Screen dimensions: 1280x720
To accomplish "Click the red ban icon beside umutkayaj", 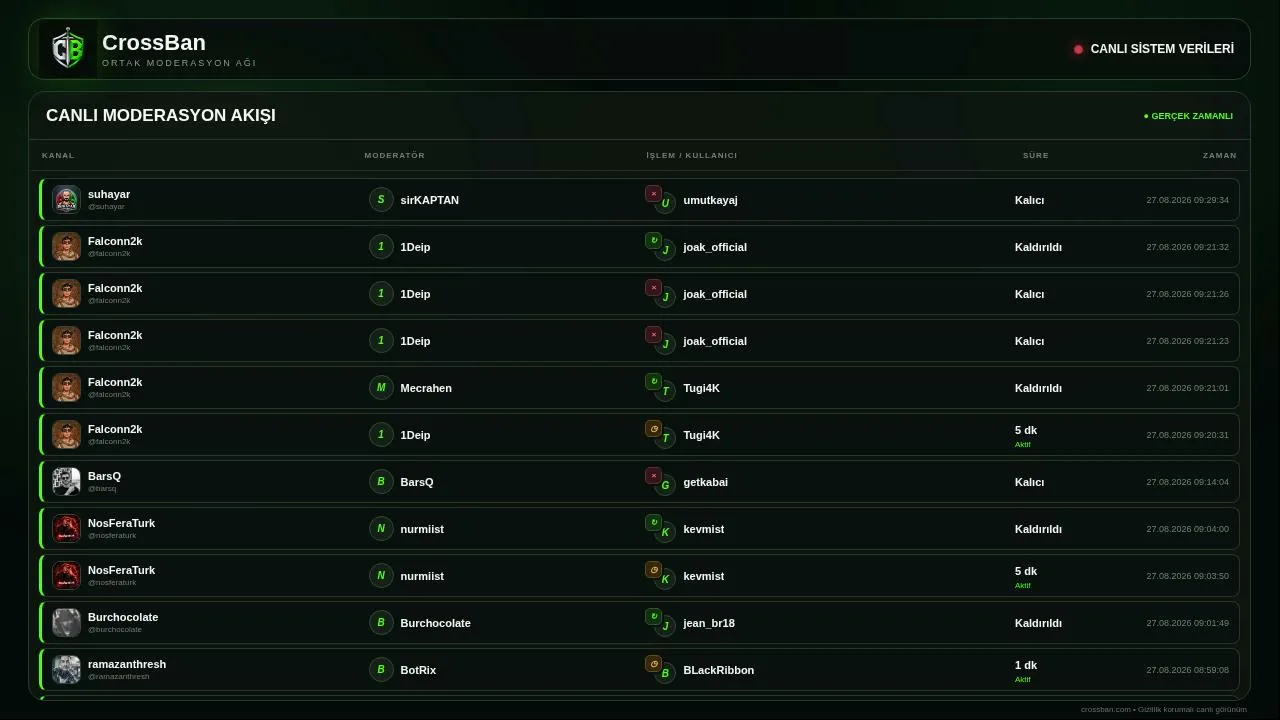I will click(653, 193).
